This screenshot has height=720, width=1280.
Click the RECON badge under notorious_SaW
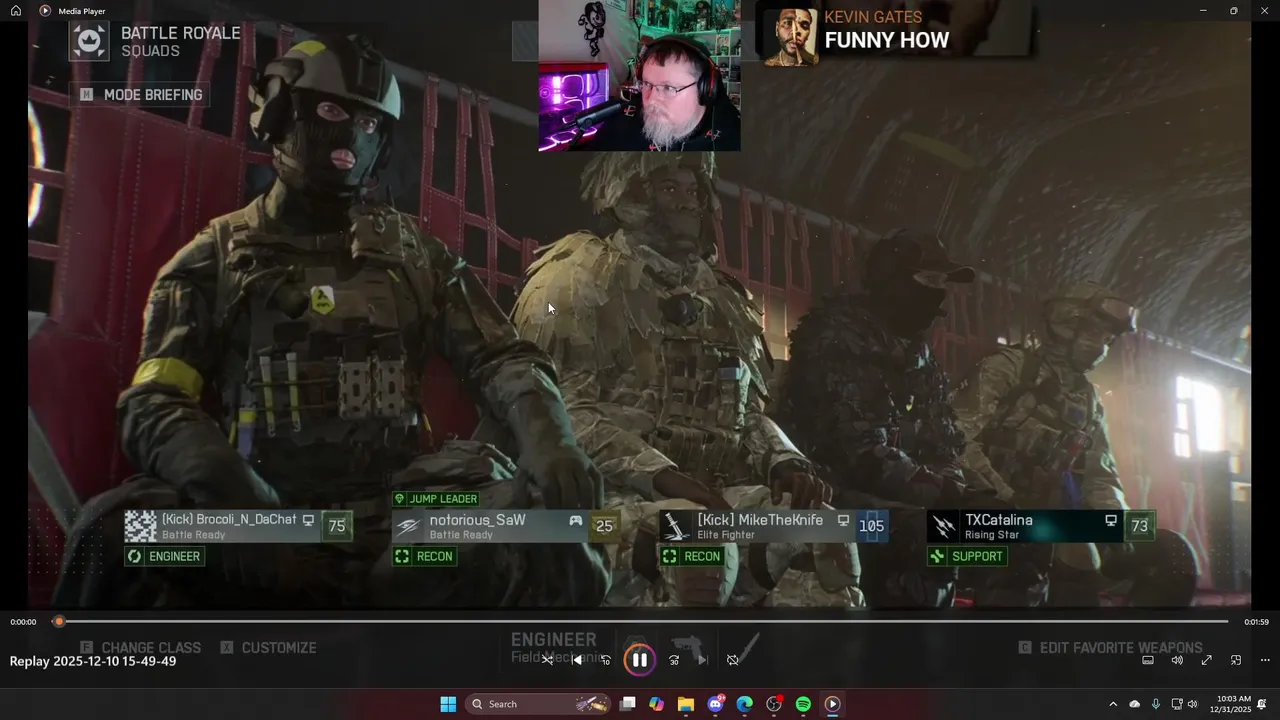pyautogui.click(x=425, y=556)
